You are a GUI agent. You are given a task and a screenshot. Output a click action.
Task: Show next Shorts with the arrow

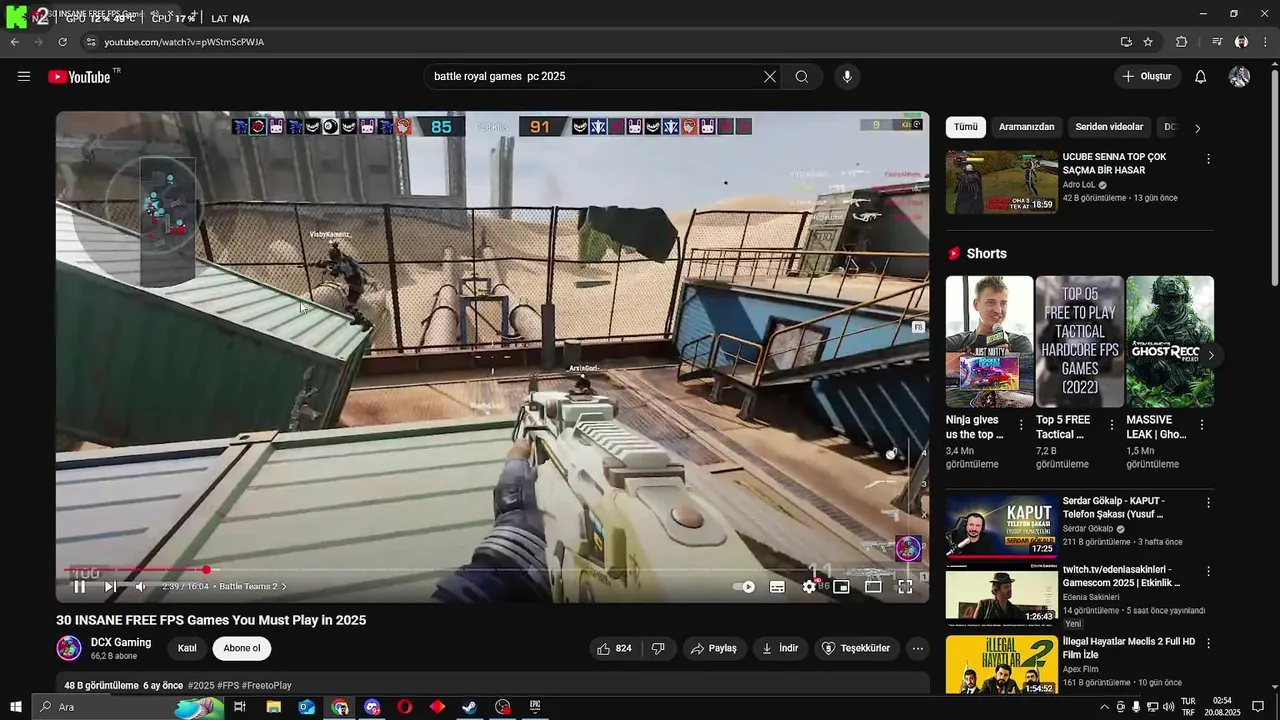pyautogui.click(x=1210, y=355)
